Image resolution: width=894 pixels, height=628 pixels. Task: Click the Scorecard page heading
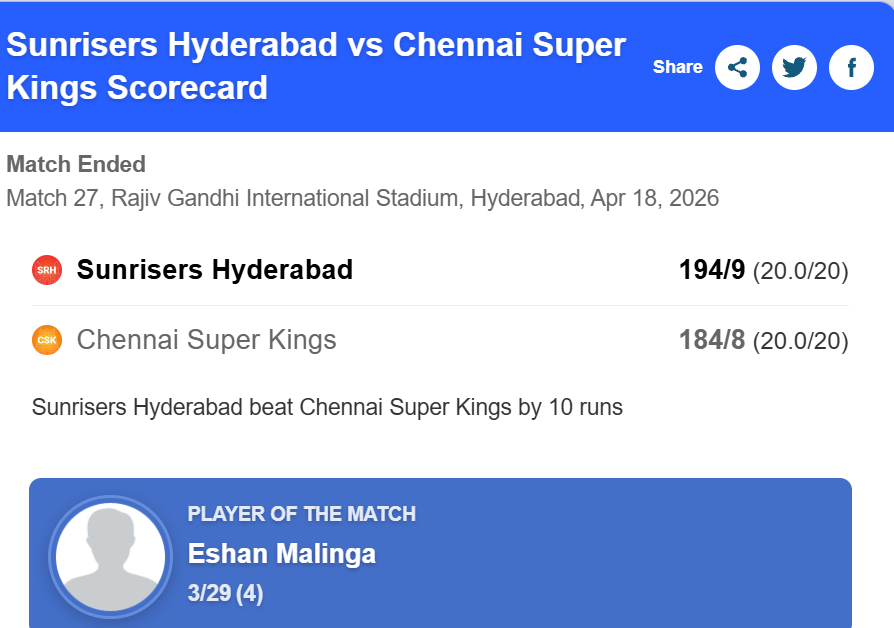pos(316,66)
